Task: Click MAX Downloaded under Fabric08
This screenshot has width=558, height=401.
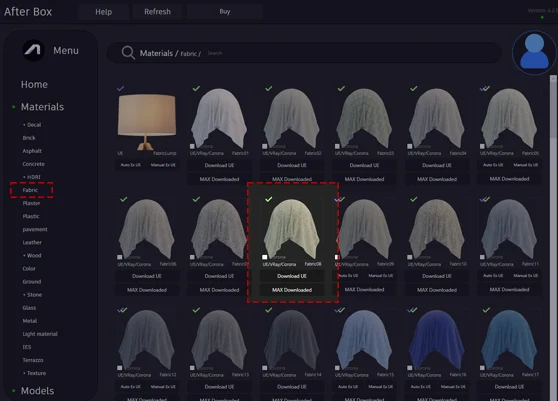Action: [292, 290]
